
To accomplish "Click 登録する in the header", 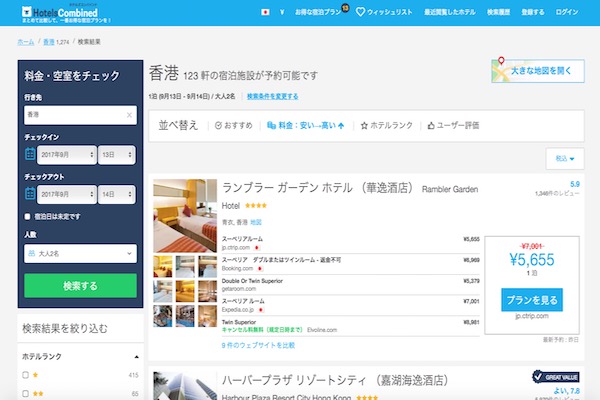I will point(533,12).
